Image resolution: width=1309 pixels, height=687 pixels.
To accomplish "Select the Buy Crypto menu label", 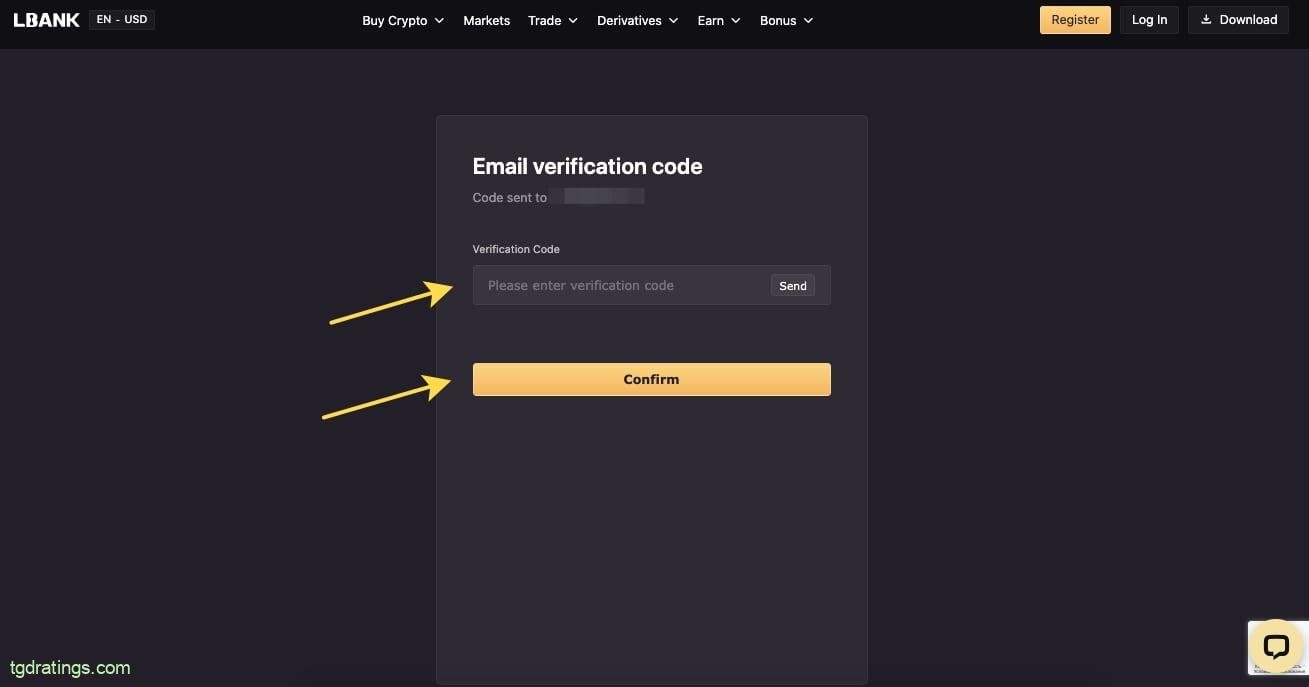I will coord(394,21).
